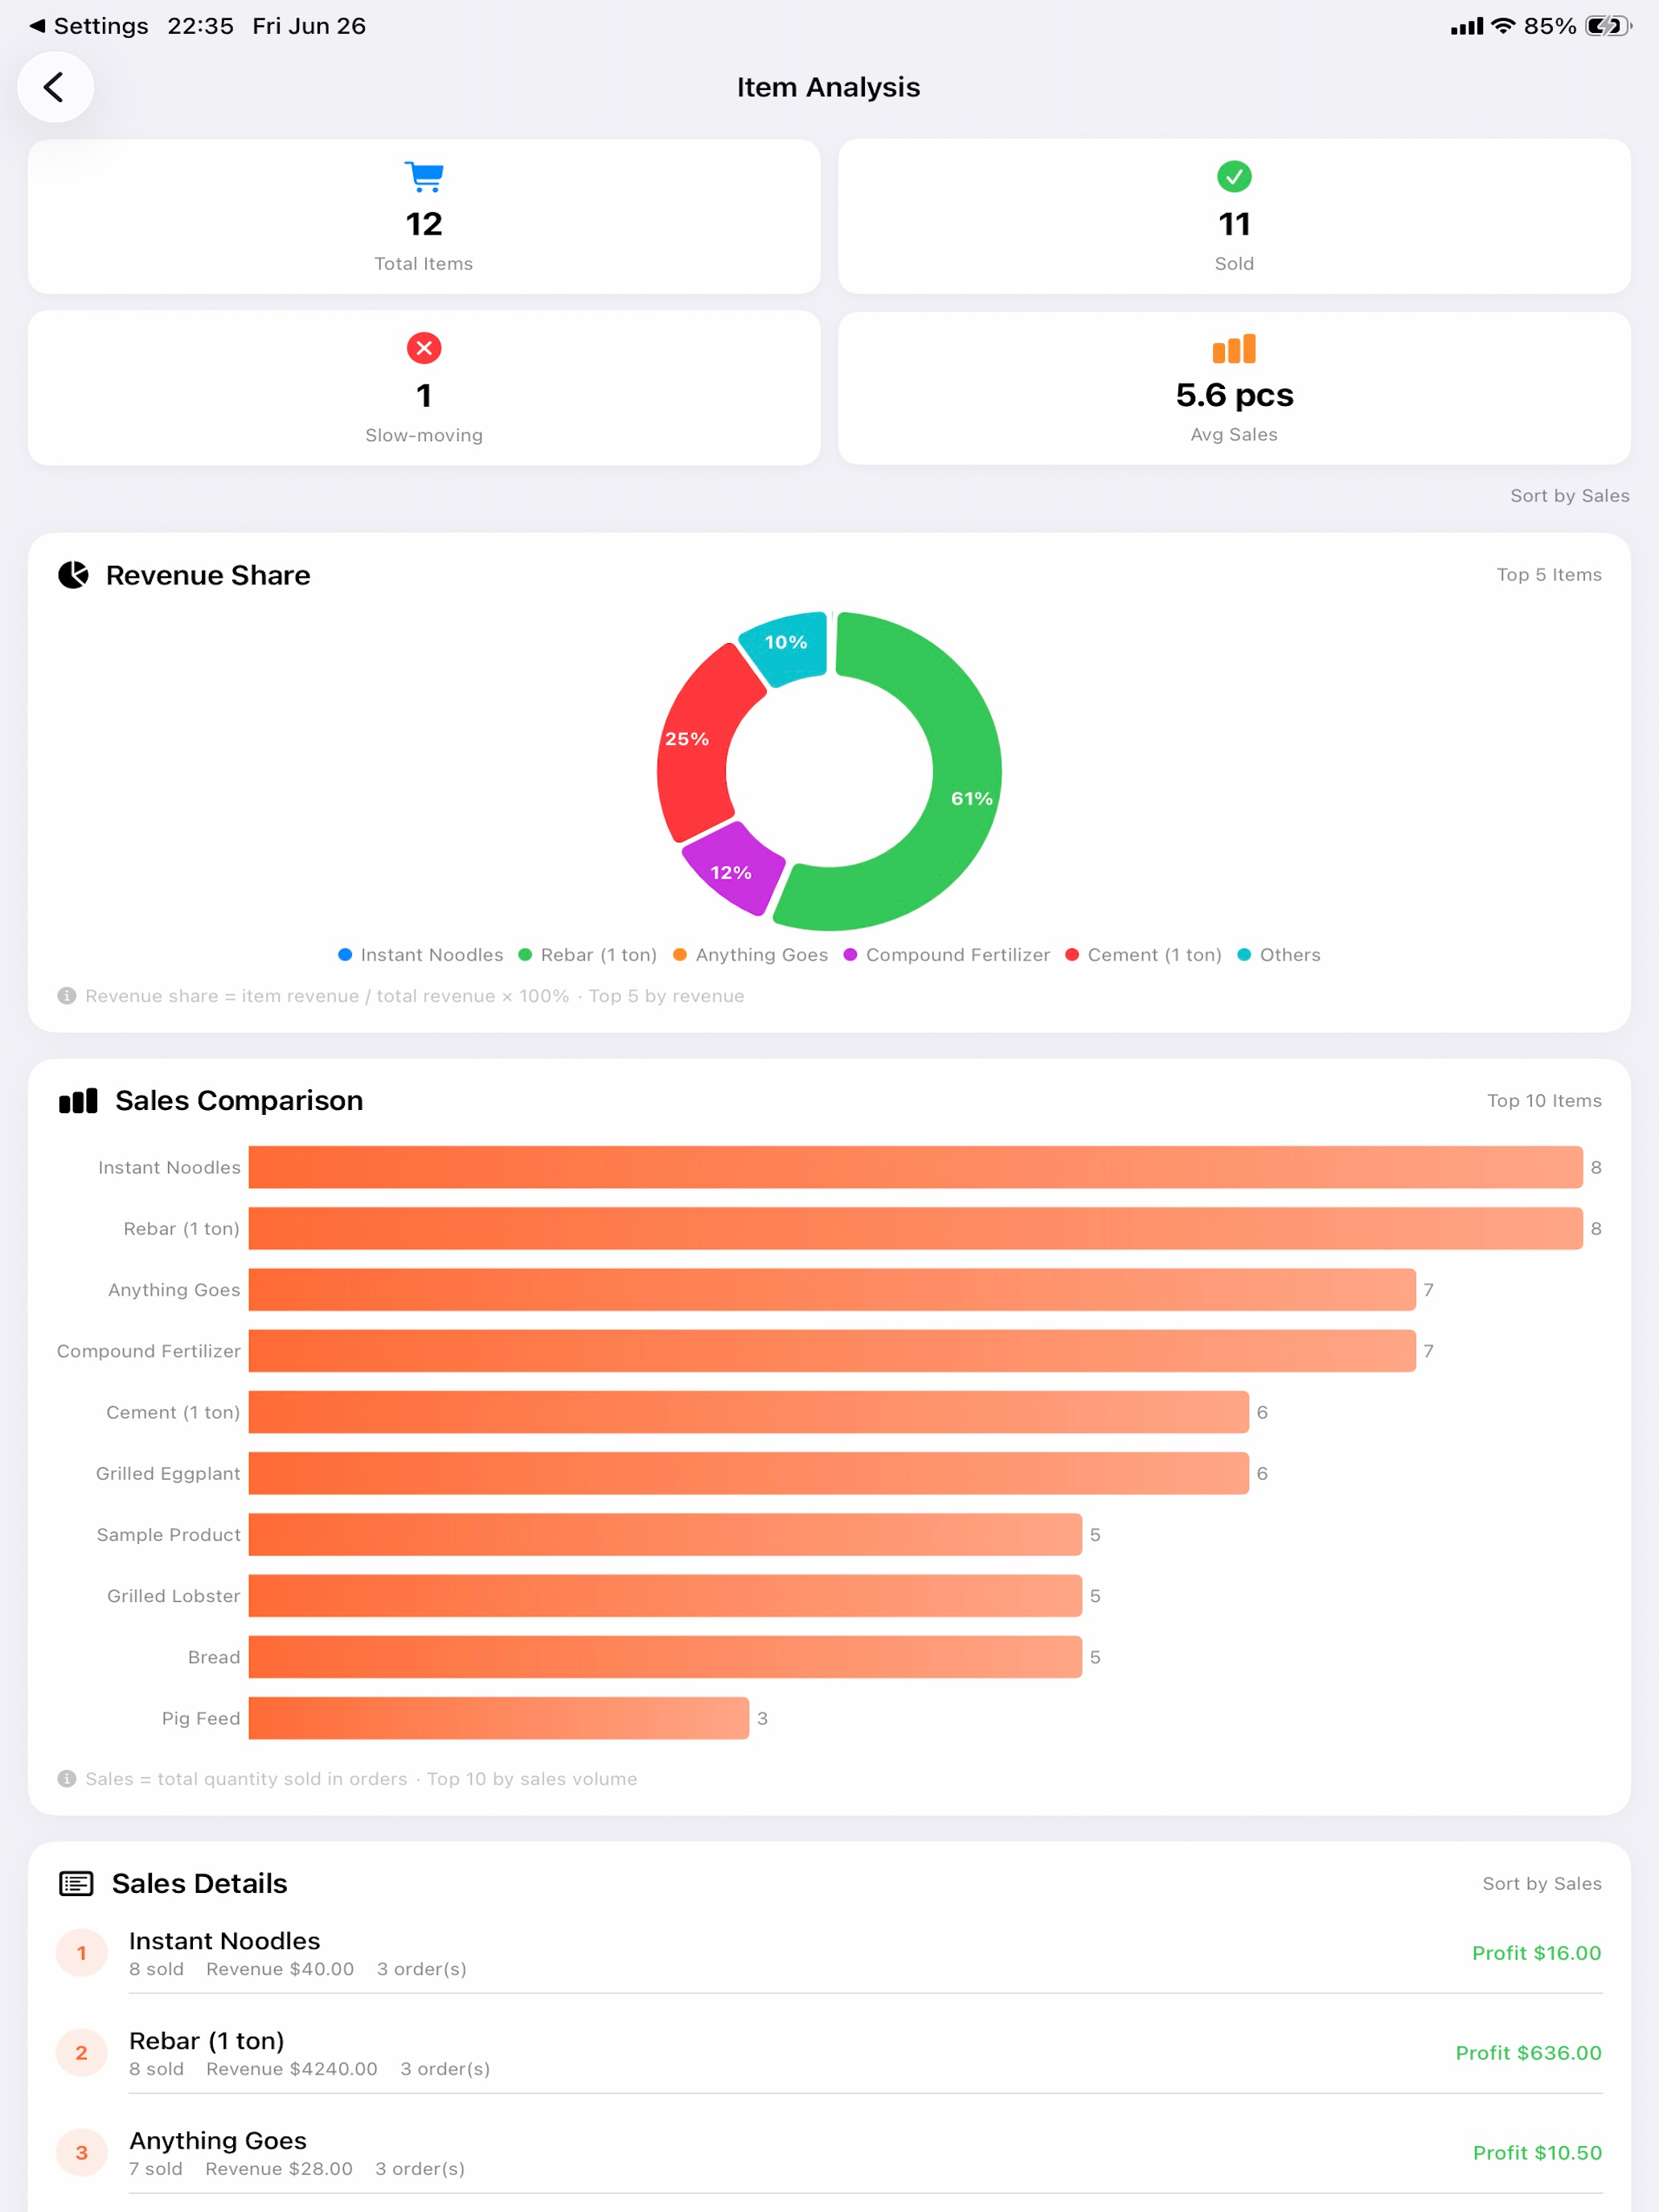1659x2212 pixels.
Task: Tap the Revenue $4240.00 text
Action: [x=292, y=2069]
